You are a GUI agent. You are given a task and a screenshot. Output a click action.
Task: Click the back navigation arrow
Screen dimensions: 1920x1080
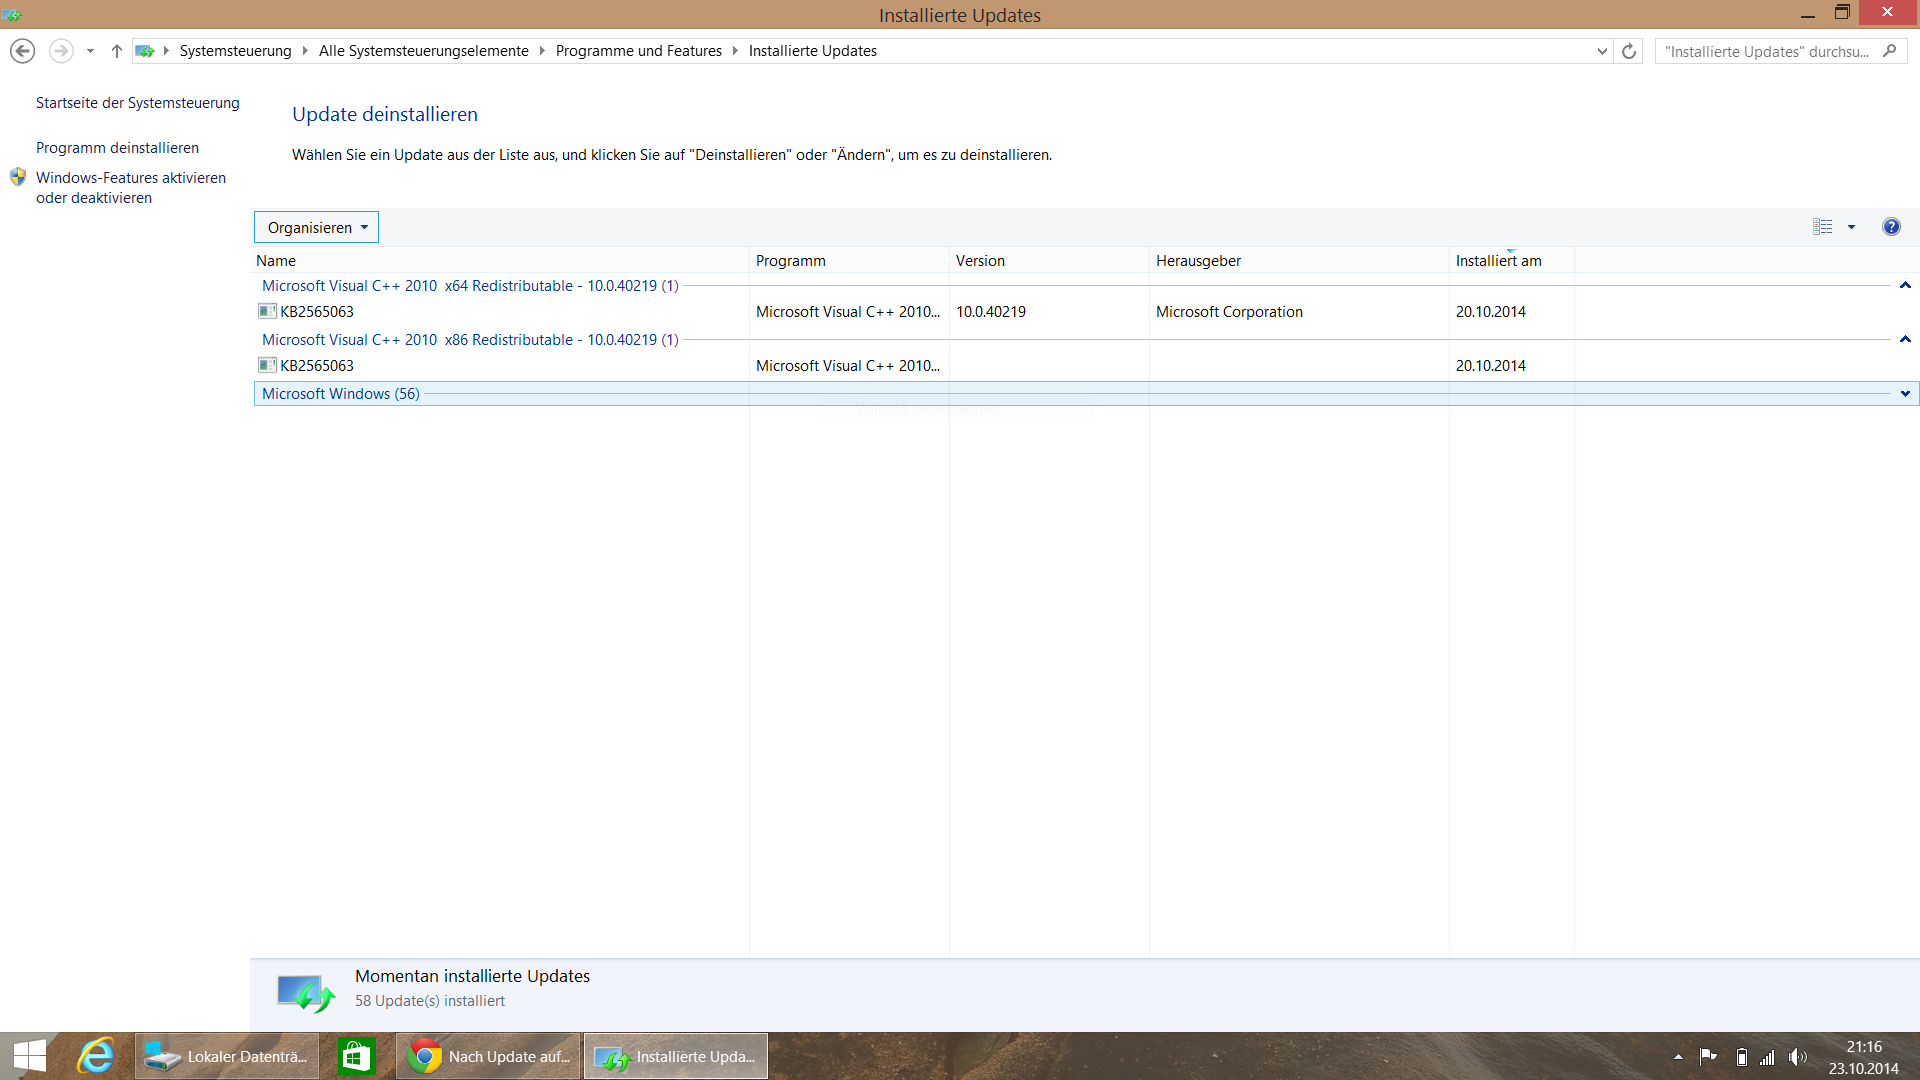[x=22, y=51]
